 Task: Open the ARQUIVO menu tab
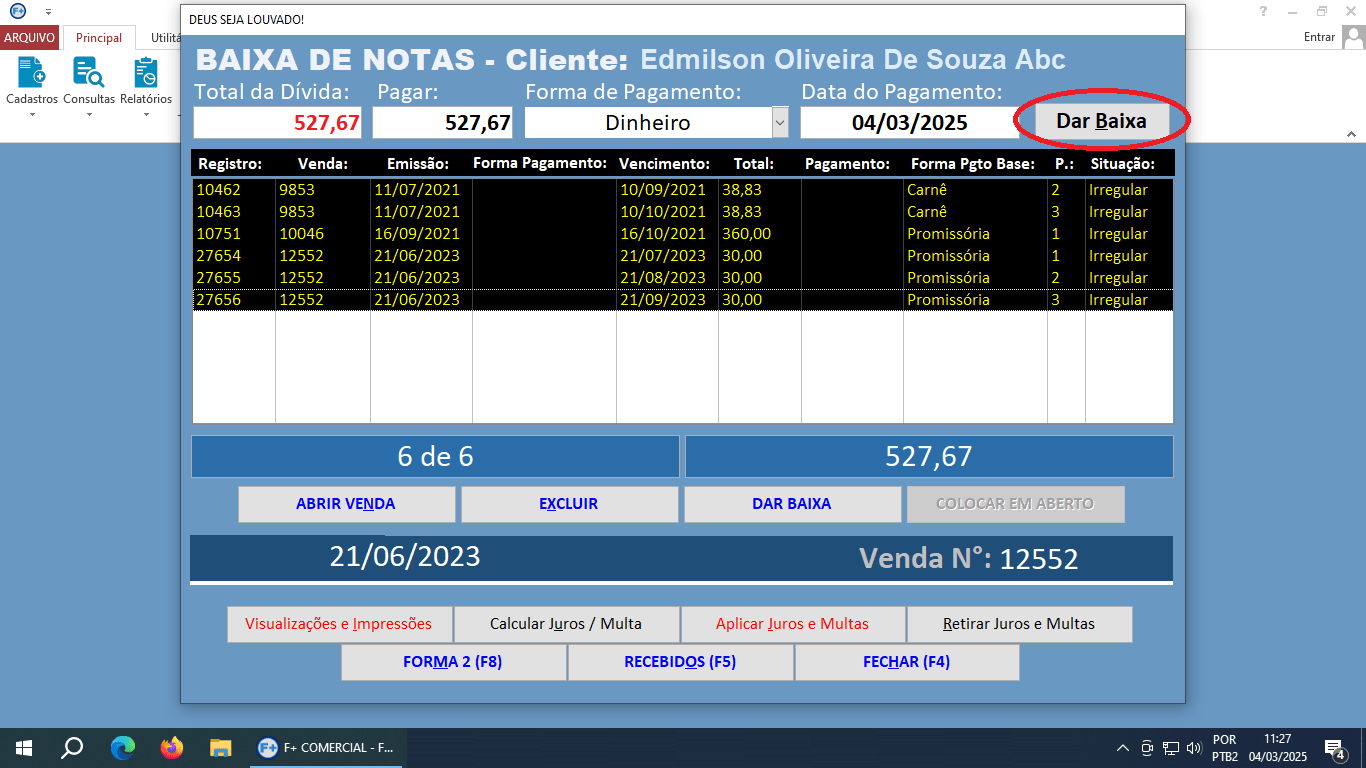[30, 38]
